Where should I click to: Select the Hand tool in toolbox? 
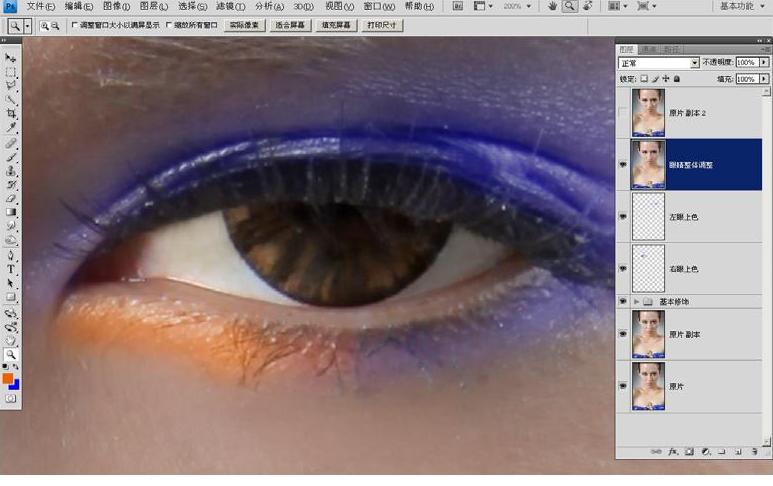point(10,341)
